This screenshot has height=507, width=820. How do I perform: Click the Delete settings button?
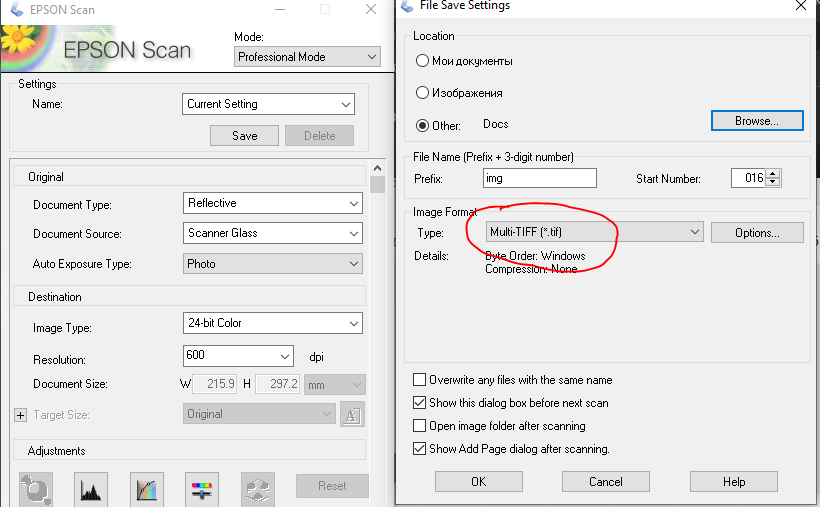click(320, 136)
